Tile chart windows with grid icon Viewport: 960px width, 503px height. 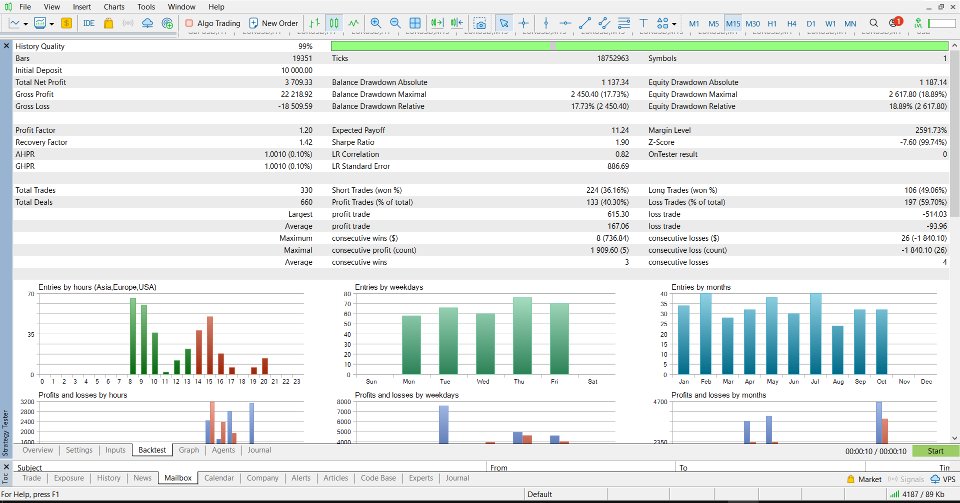click(x=414, y=22)
